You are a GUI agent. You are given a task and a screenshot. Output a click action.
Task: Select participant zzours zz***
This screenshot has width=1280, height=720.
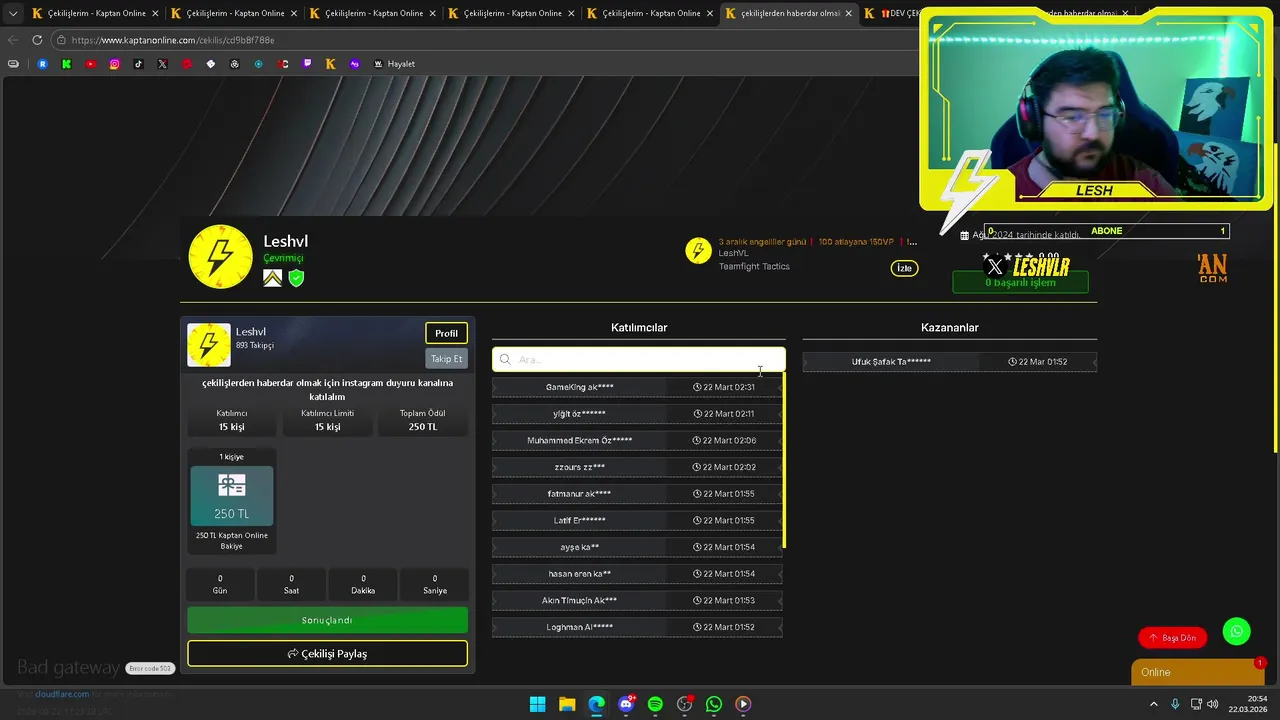tap(637, 467)
